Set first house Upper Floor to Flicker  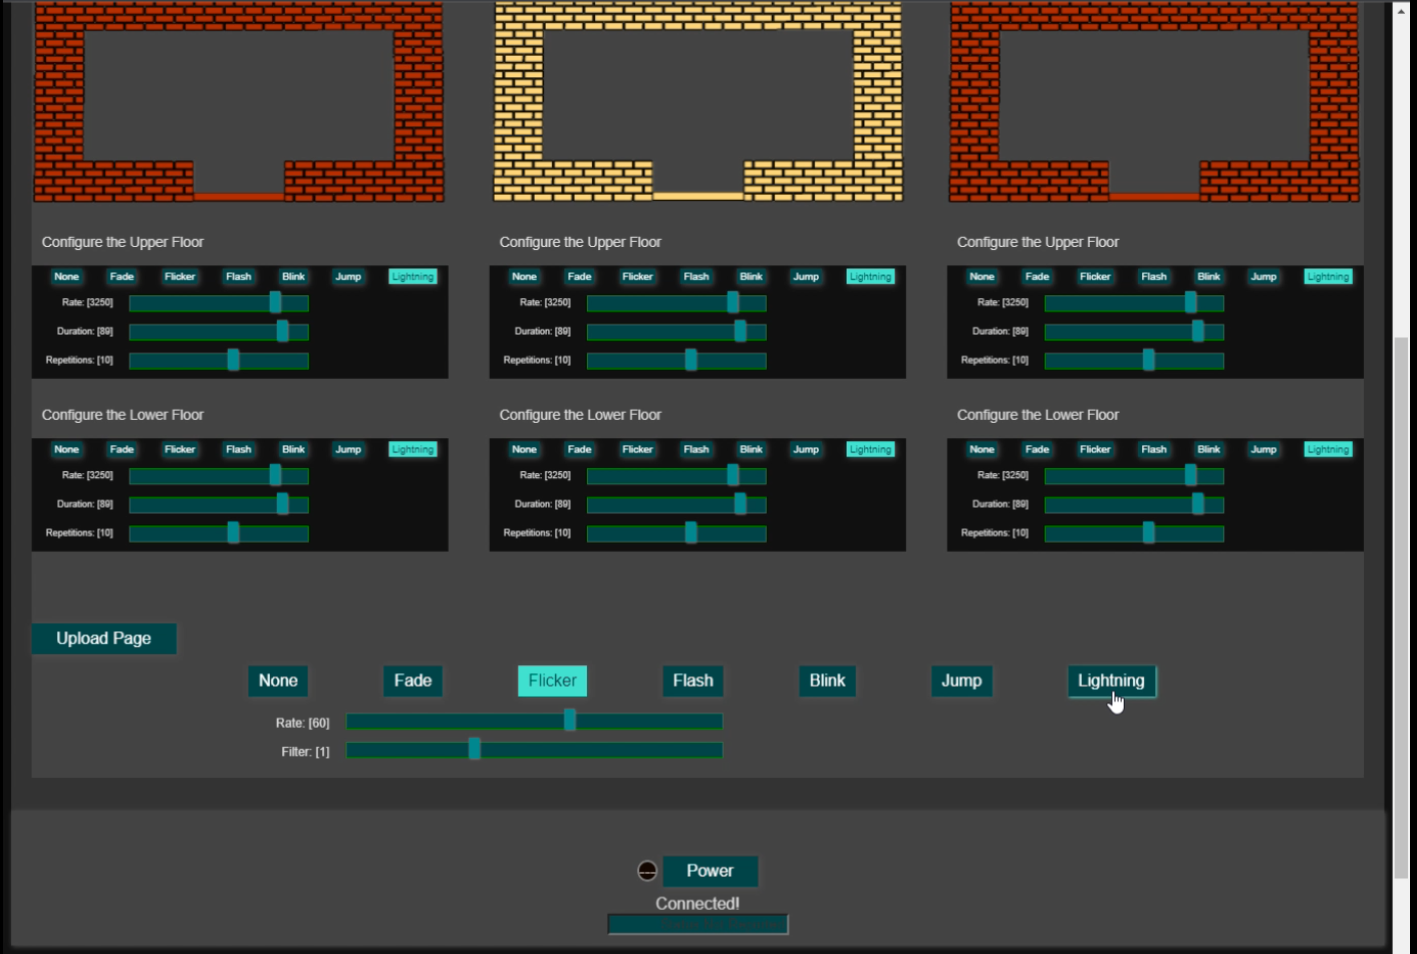[x=180, y=277]
